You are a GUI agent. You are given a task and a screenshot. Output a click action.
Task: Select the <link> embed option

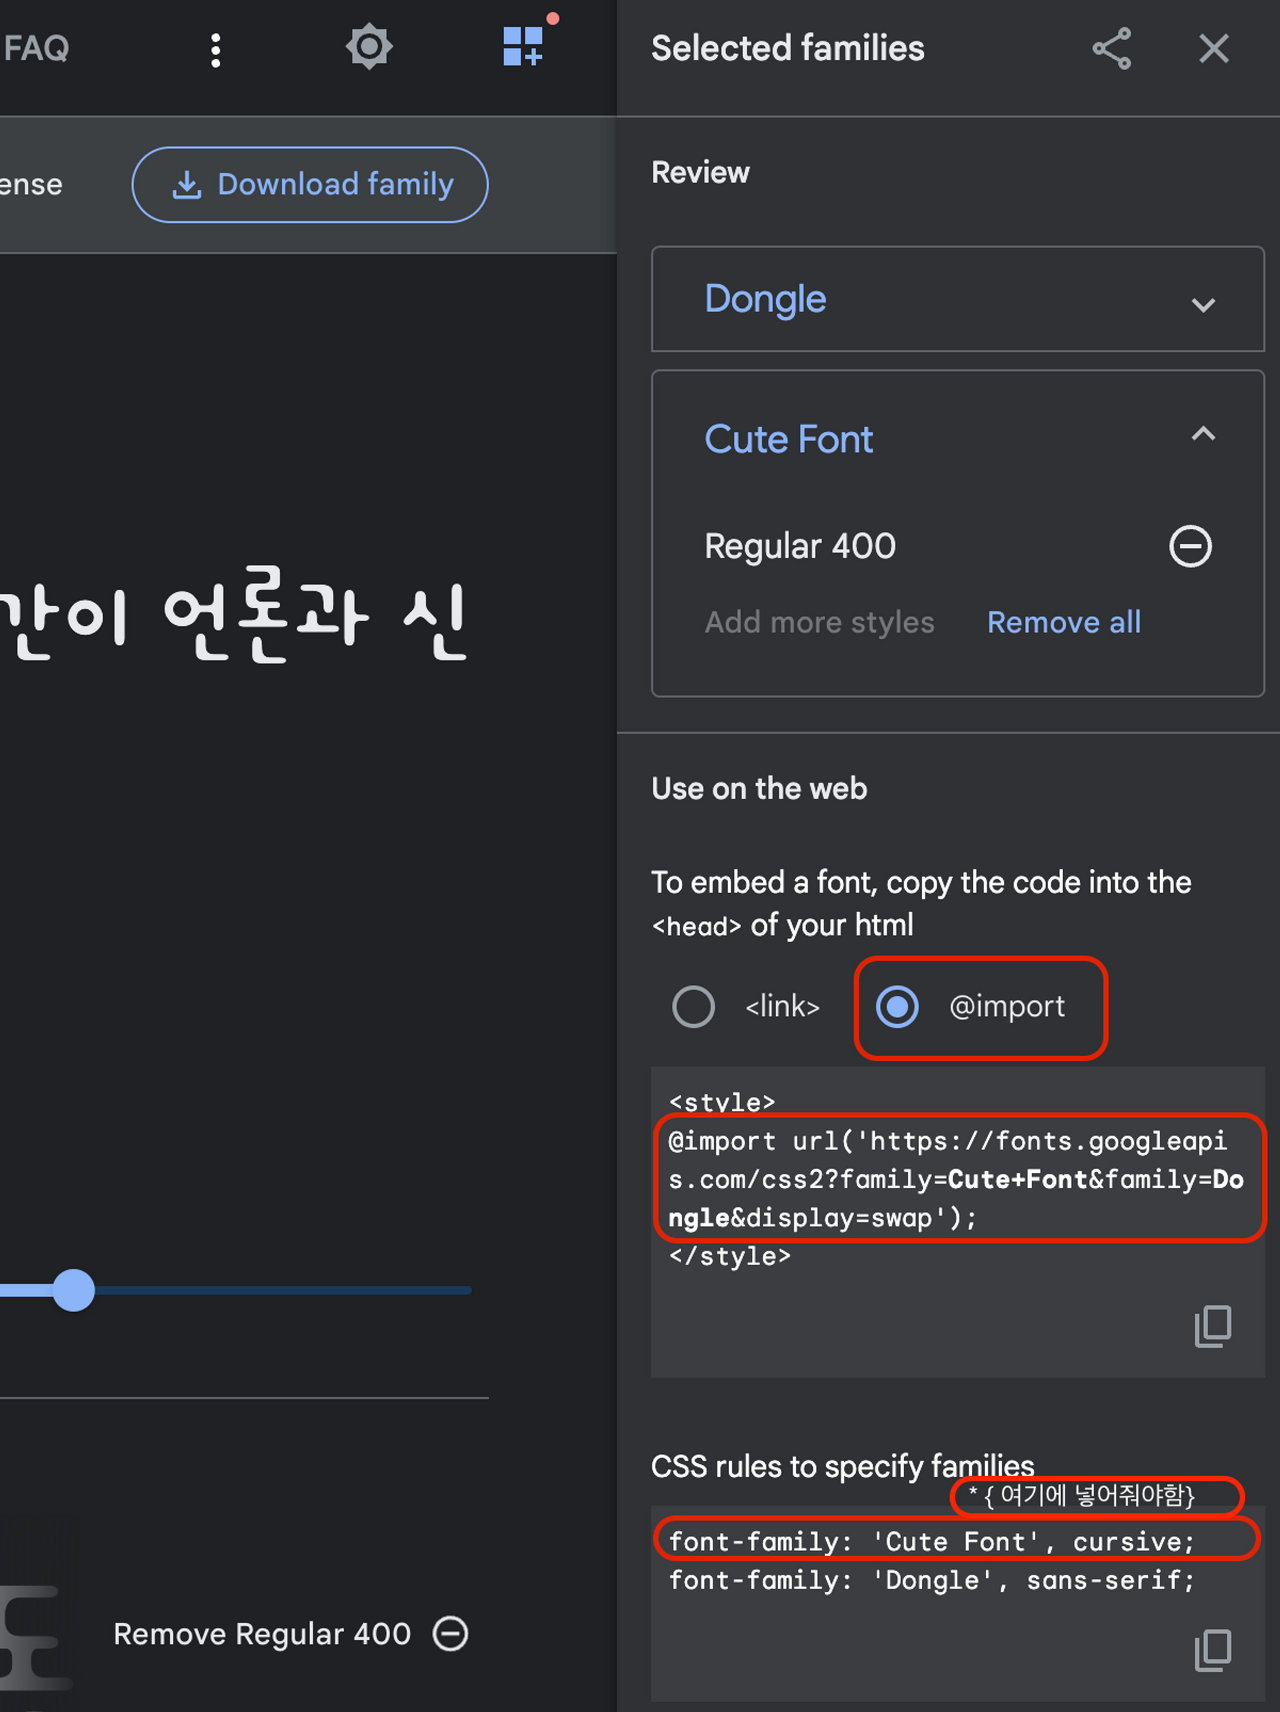[693, 1006]
